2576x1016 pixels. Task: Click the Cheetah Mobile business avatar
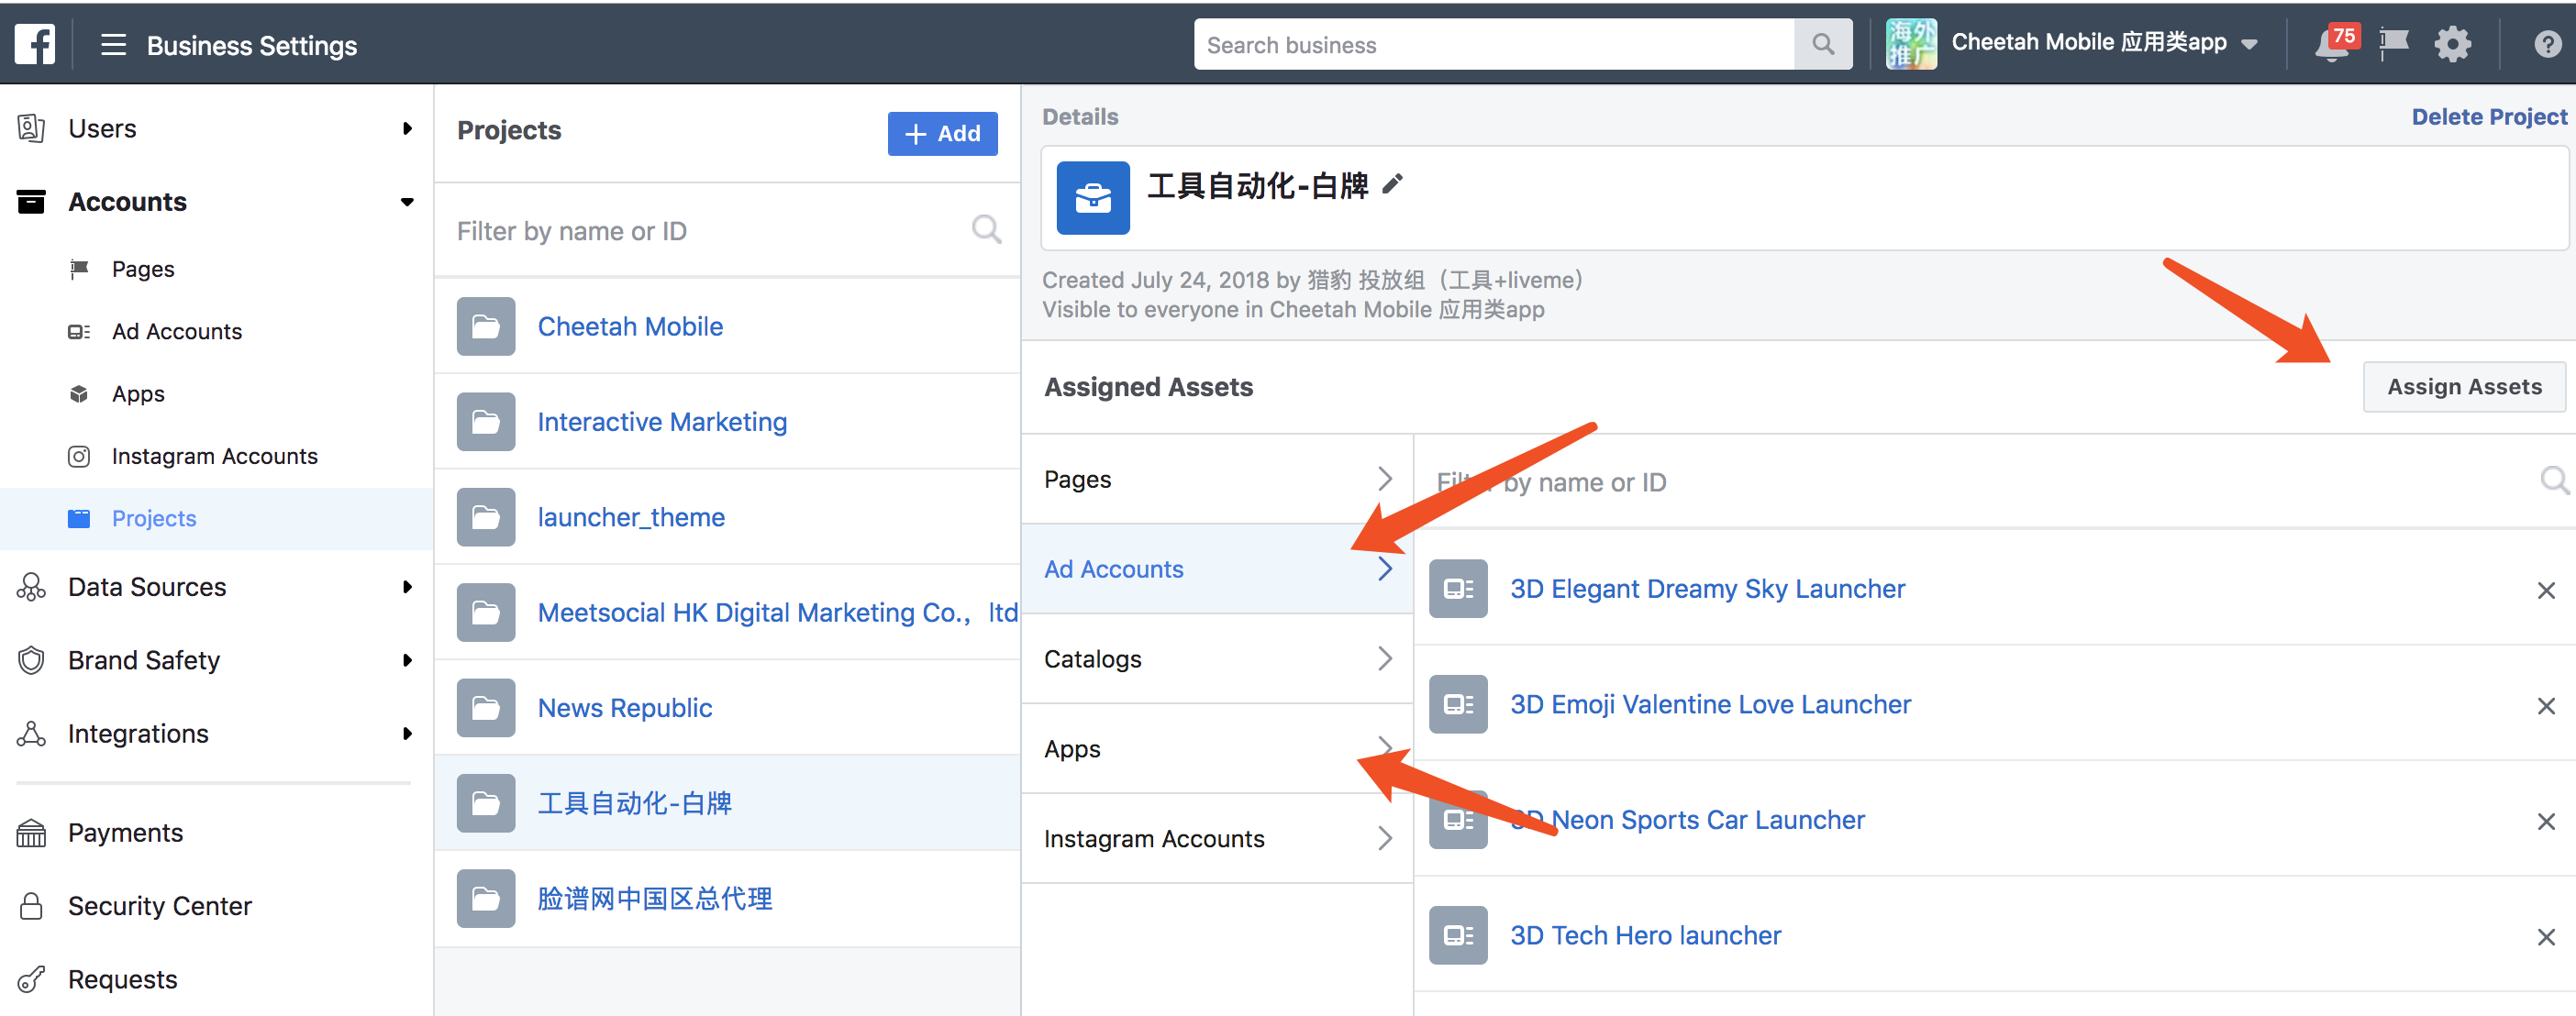[x=1910, y=44]
